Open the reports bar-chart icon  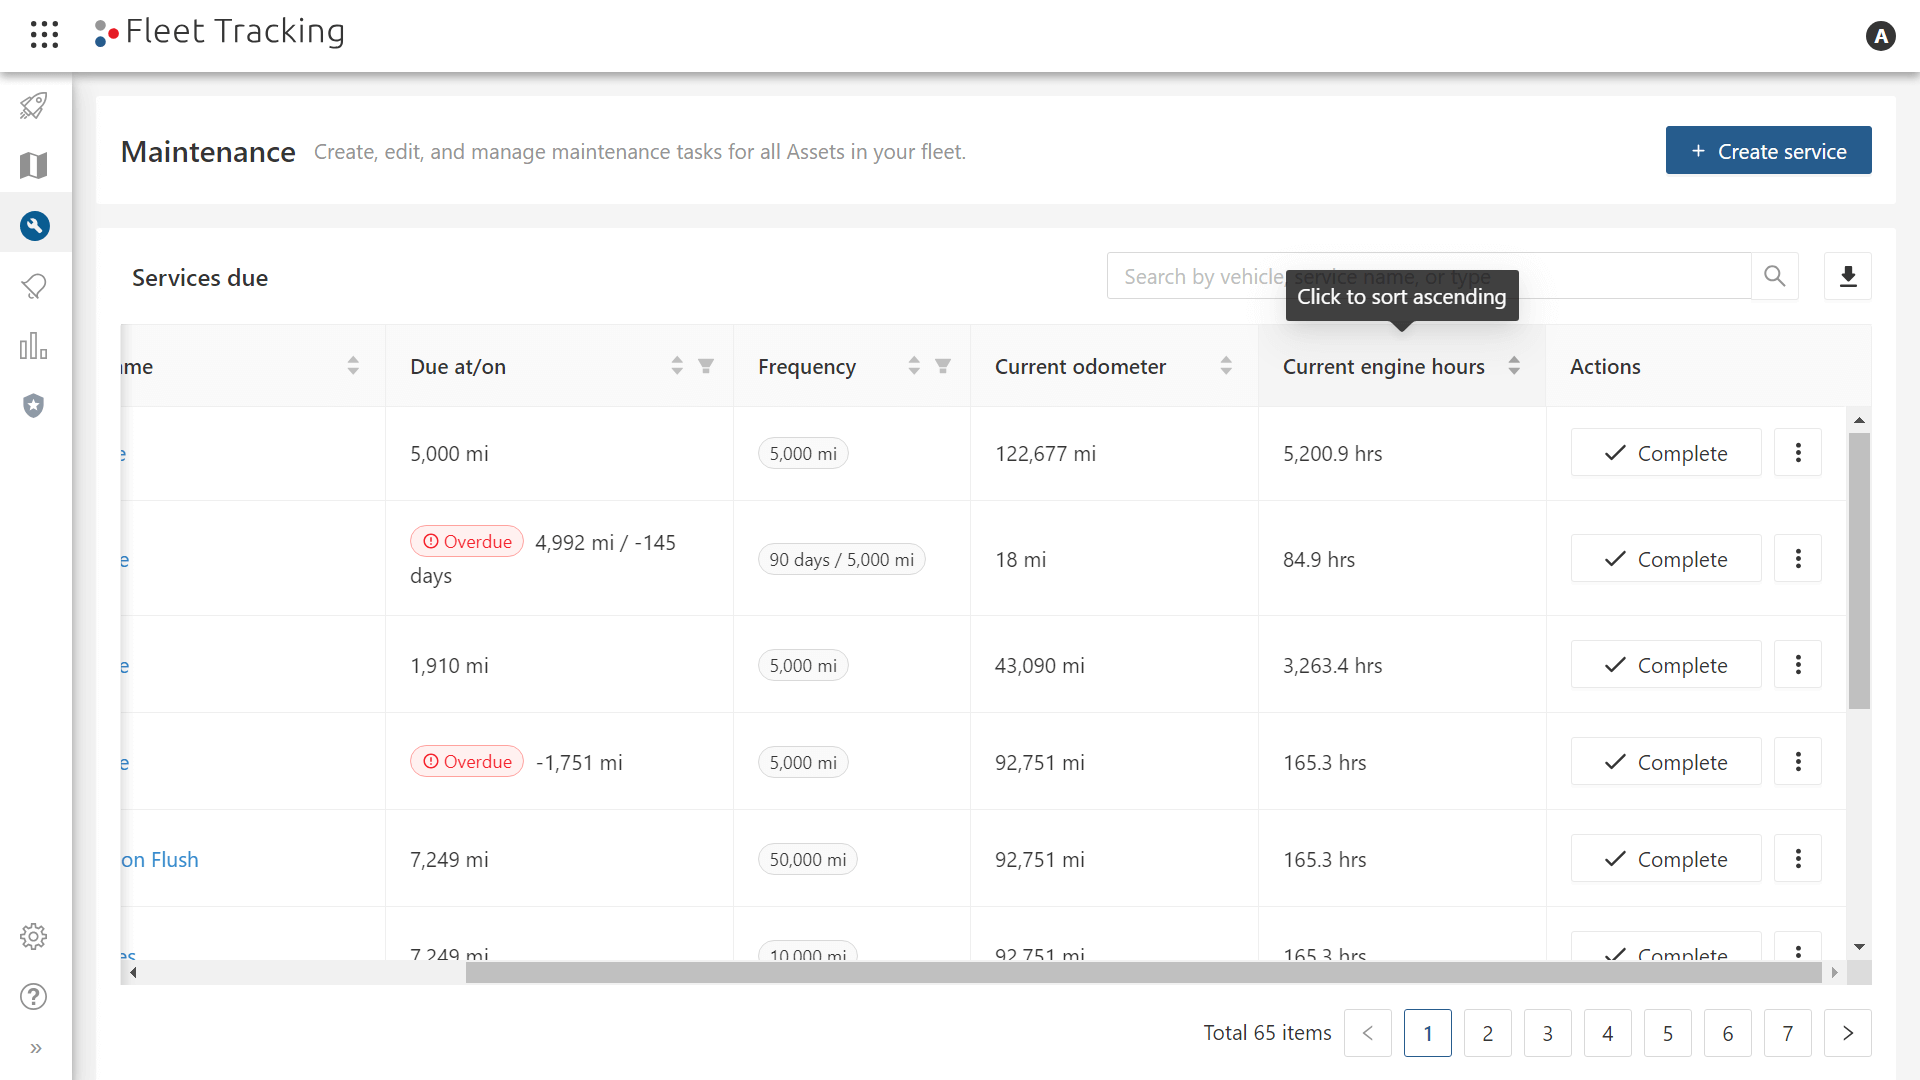[33, 346]
